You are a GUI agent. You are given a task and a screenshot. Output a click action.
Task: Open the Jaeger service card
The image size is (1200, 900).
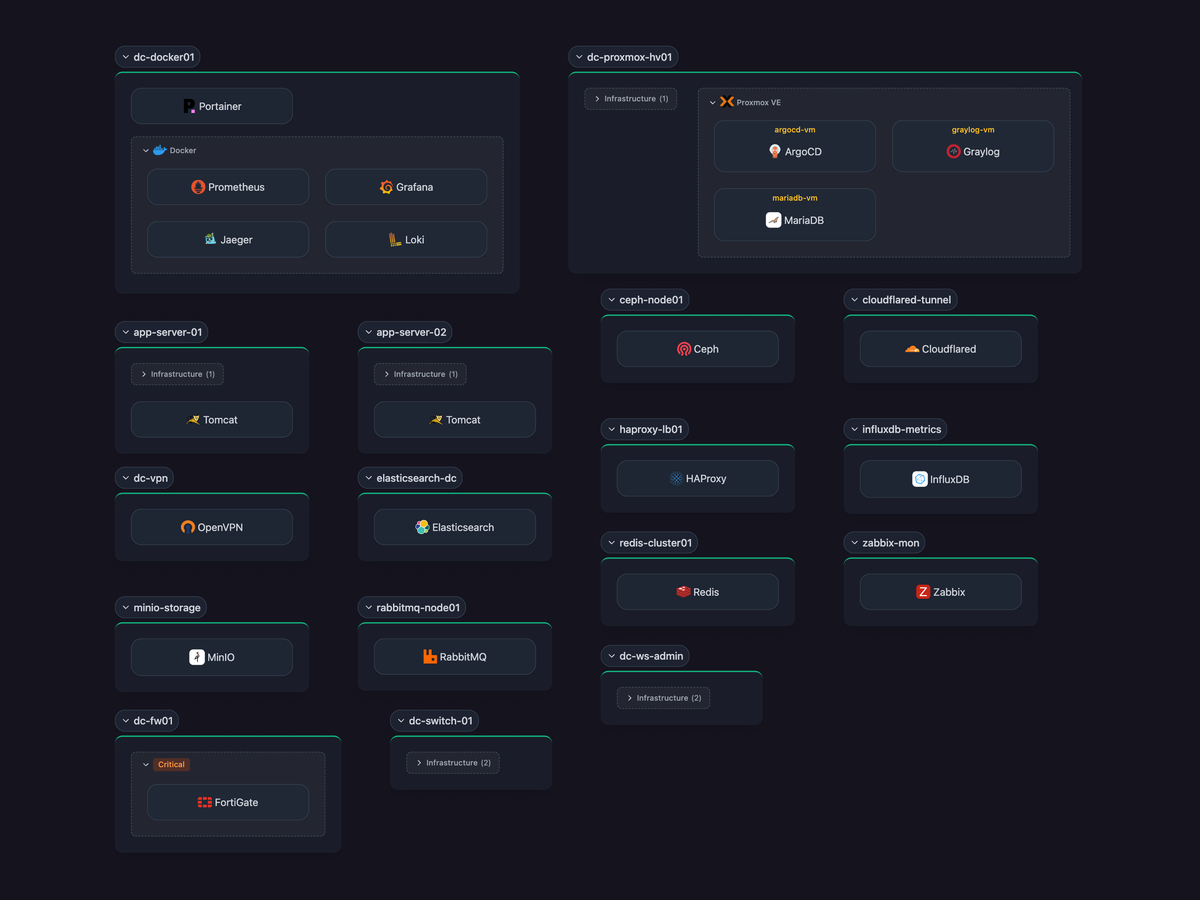pos(228,240)
